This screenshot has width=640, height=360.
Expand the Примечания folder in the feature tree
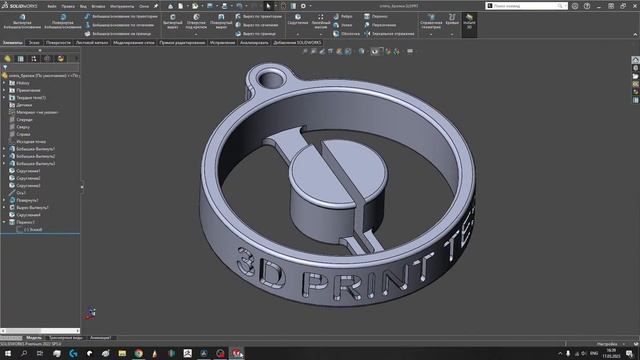4,90
